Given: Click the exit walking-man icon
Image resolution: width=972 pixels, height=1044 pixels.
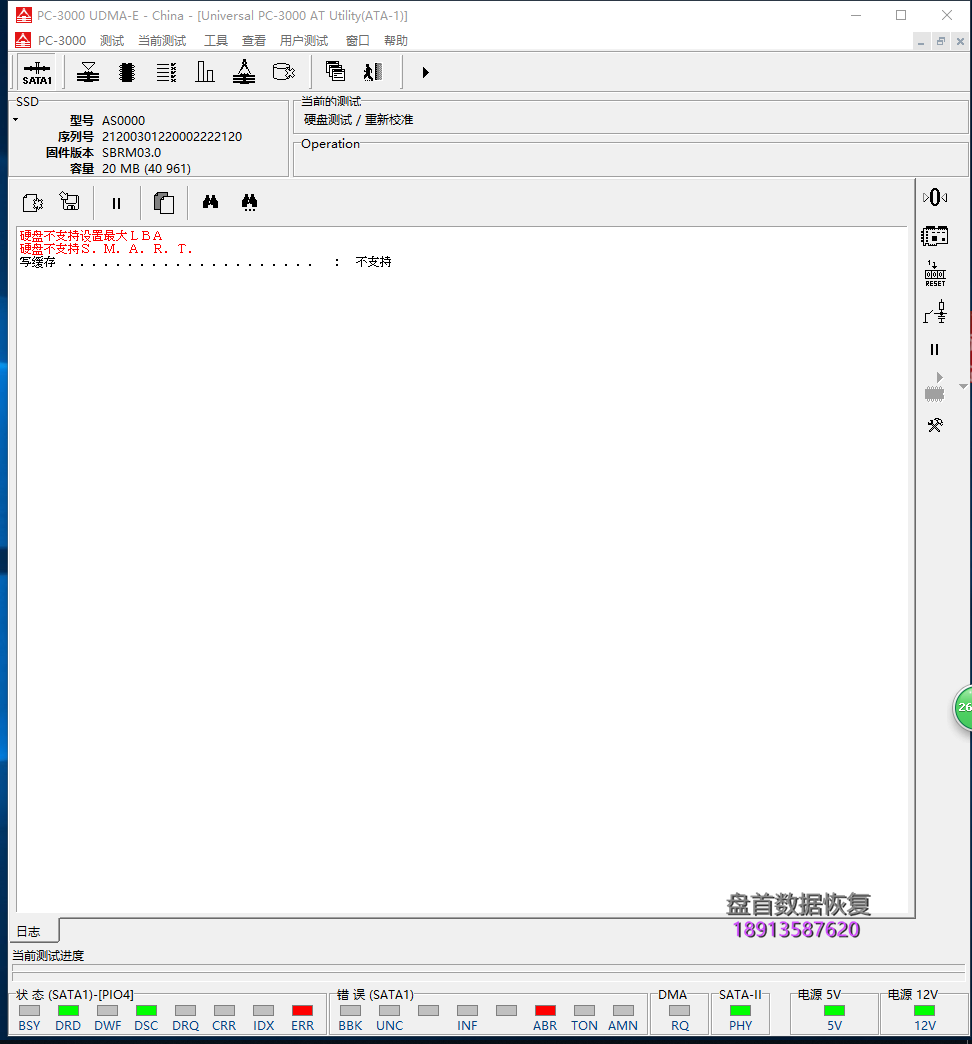Looking at the screenshot, I should [373, 72].
